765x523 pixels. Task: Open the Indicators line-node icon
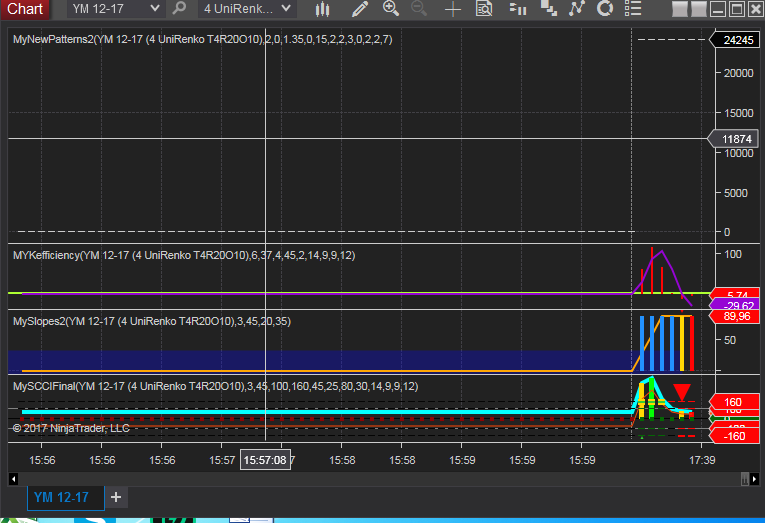pyautogui.click(x=577, y=9)
